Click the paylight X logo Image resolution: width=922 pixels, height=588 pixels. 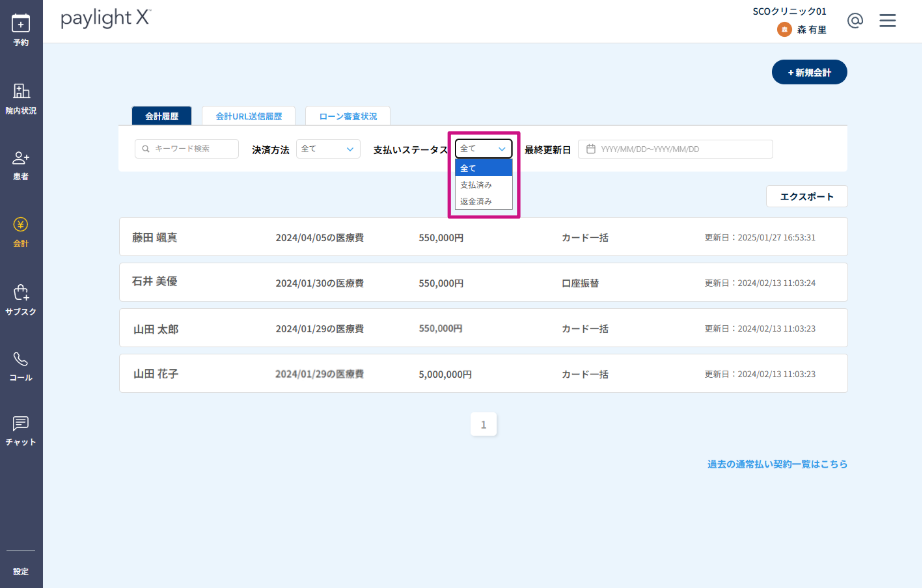coord(106,18)
